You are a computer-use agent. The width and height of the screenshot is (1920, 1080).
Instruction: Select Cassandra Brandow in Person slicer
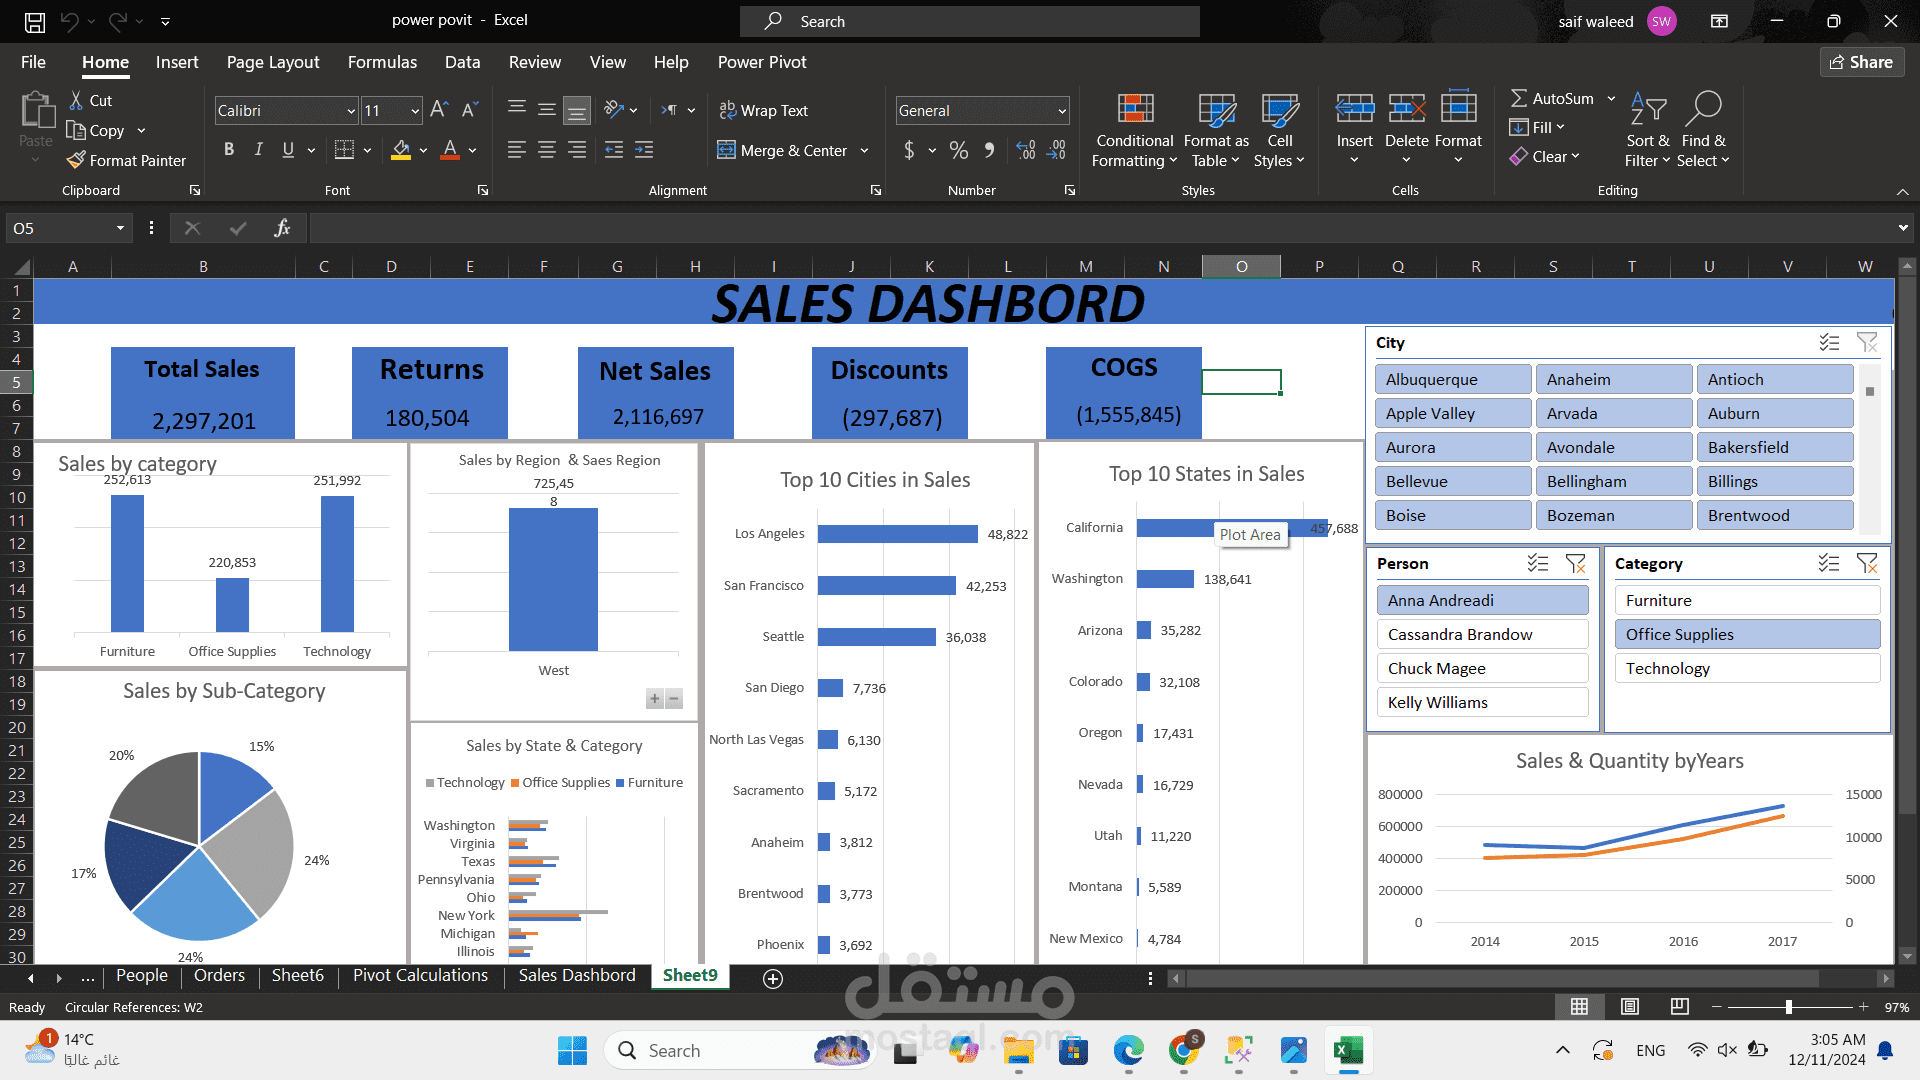click(x=1483, y=635)
